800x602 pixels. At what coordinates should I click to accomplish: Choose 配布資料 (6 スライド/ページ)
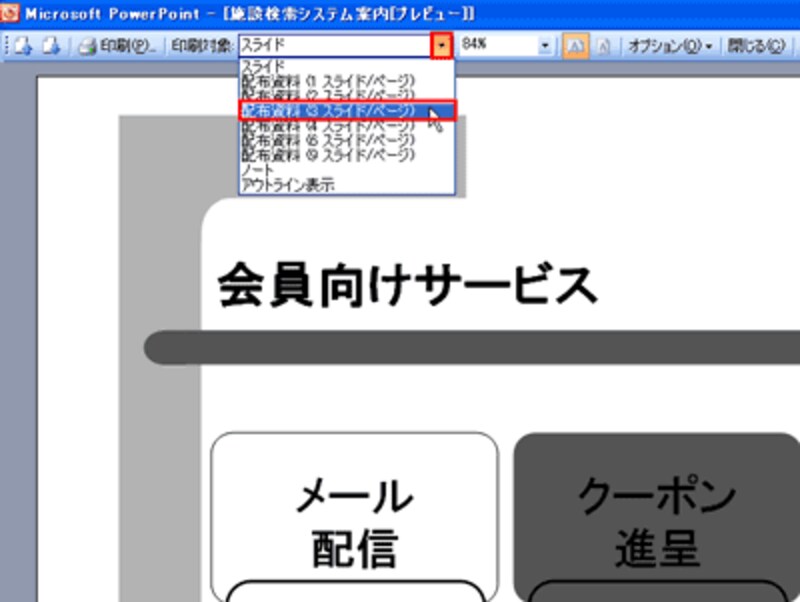[346, 140]
